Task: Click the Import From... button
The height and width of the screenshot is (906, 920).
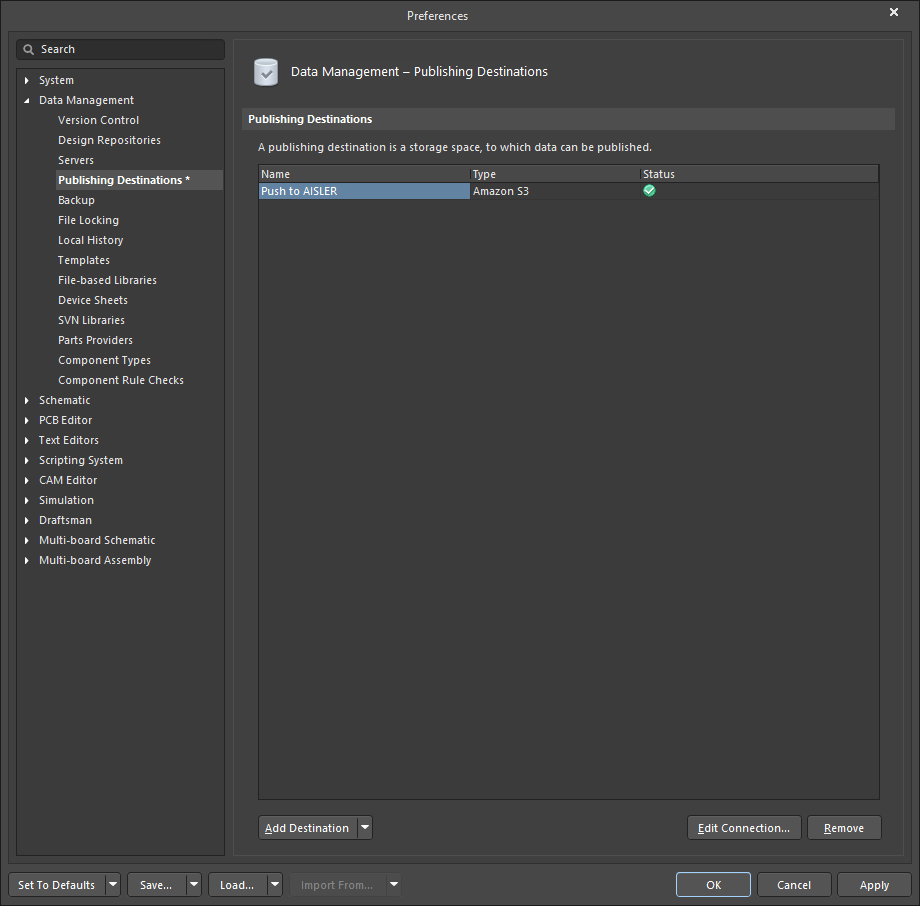Action: click(x=337, y=884)
